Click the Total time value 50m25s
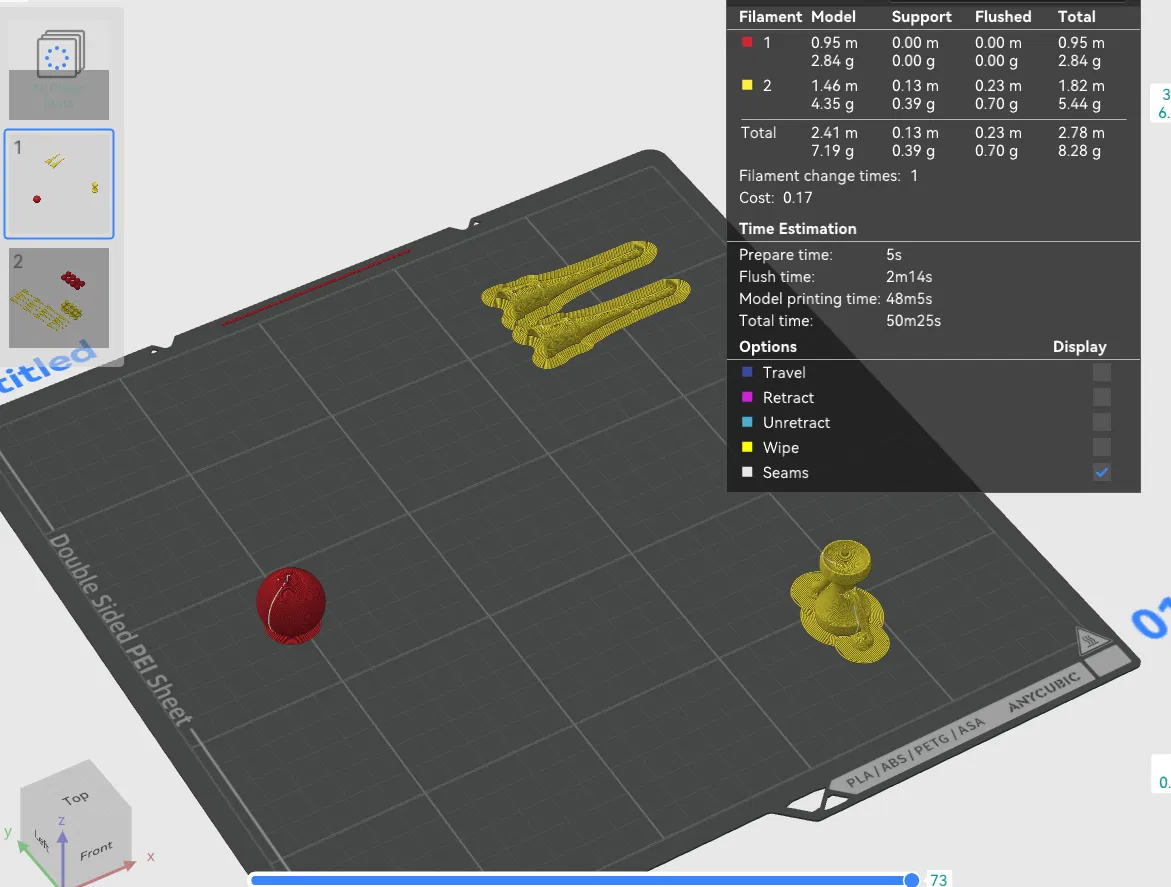 [x=913, y=320]
